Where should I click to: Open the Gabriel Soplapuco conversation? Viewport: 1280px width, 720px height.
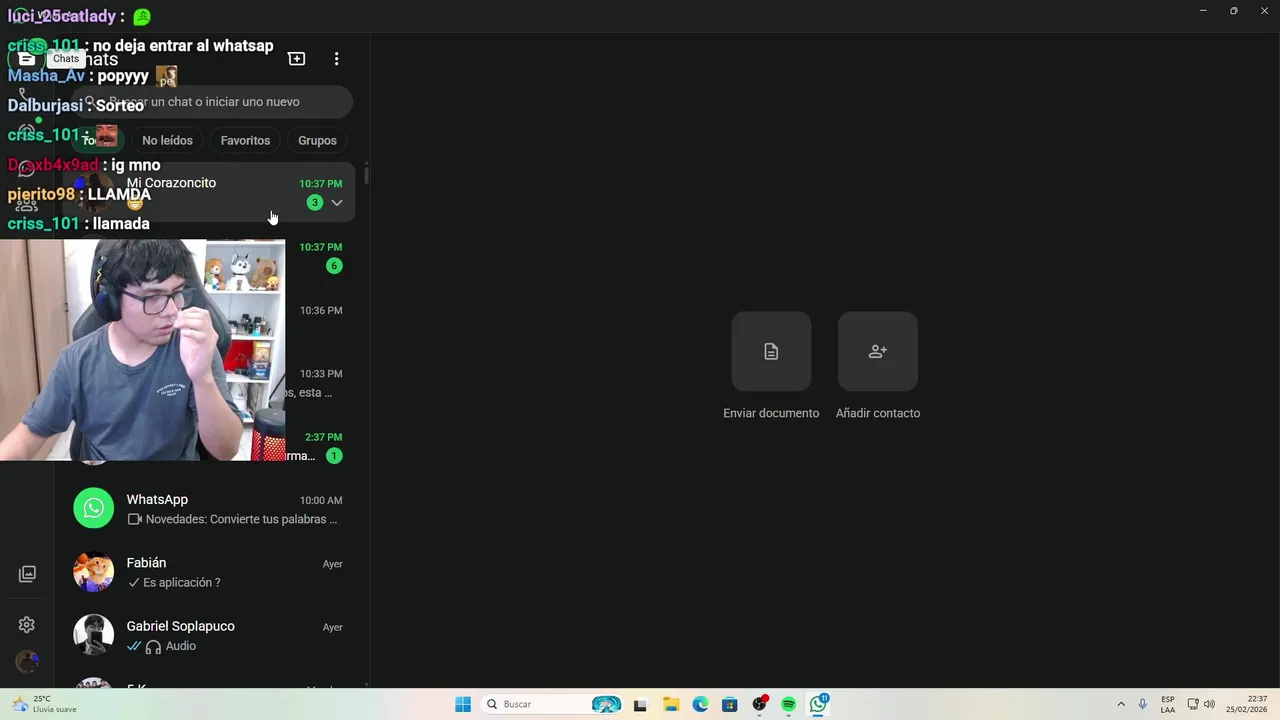[208, 636]
